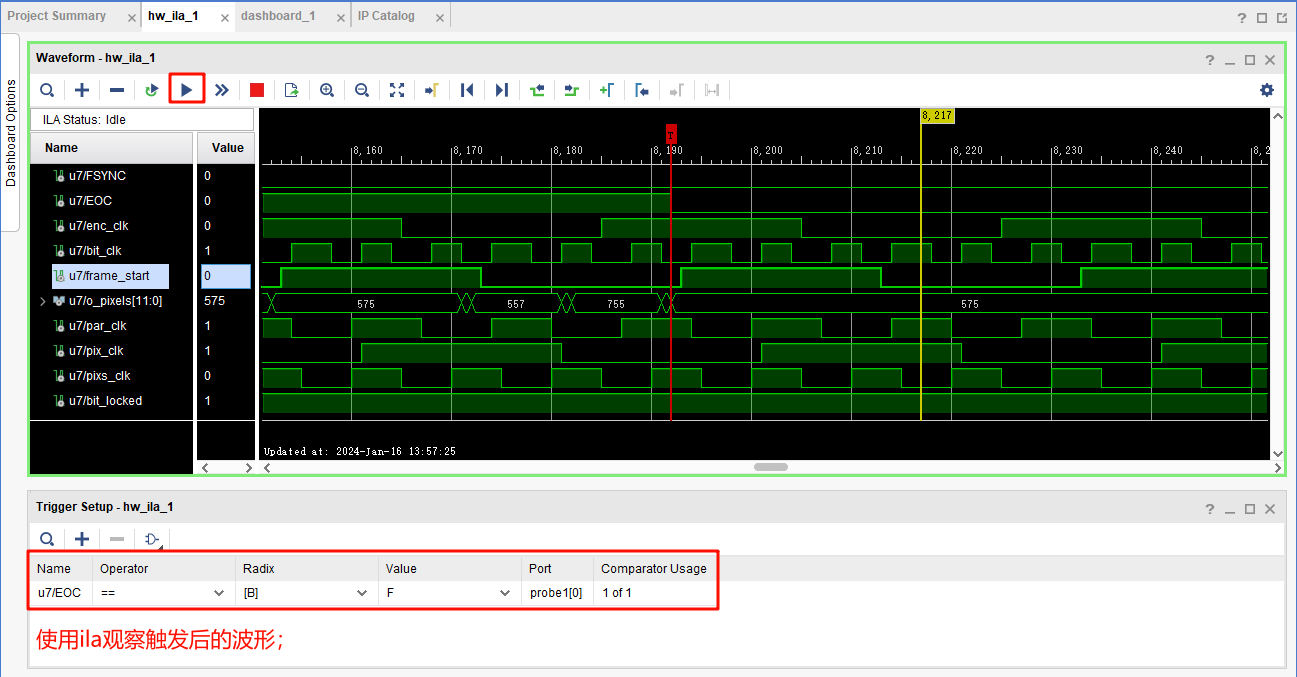Switch to the hw_ila_1 tab

pyautogui.click(x=172, y=16)
